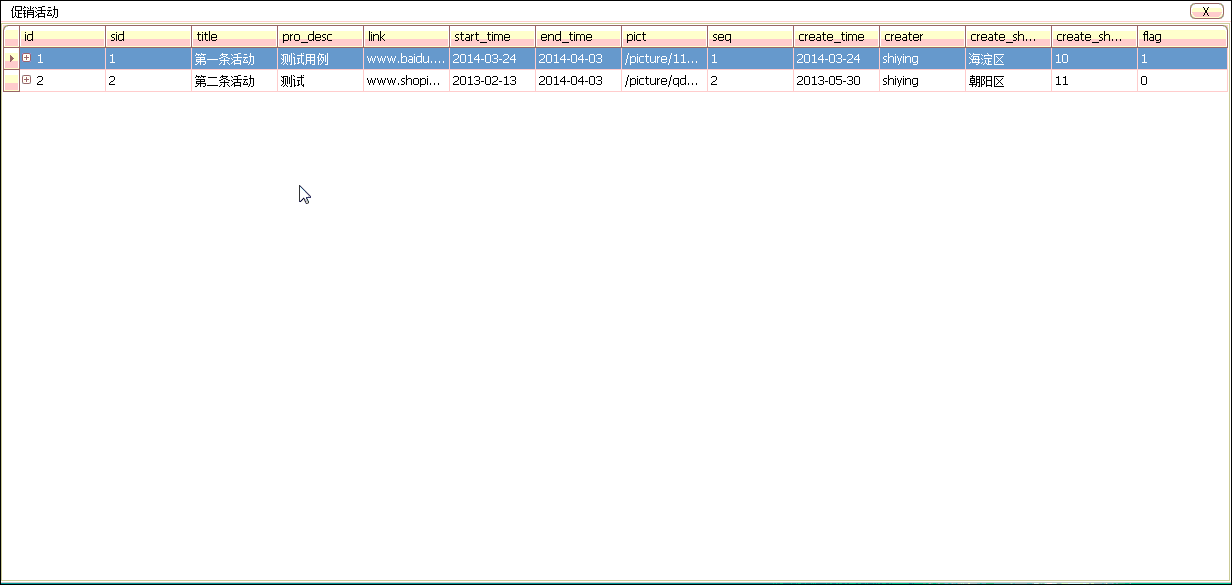This screenshot has width=1232, height=585.
Task: Select flag cell with value 0
Action: (x=1182, y=81)
